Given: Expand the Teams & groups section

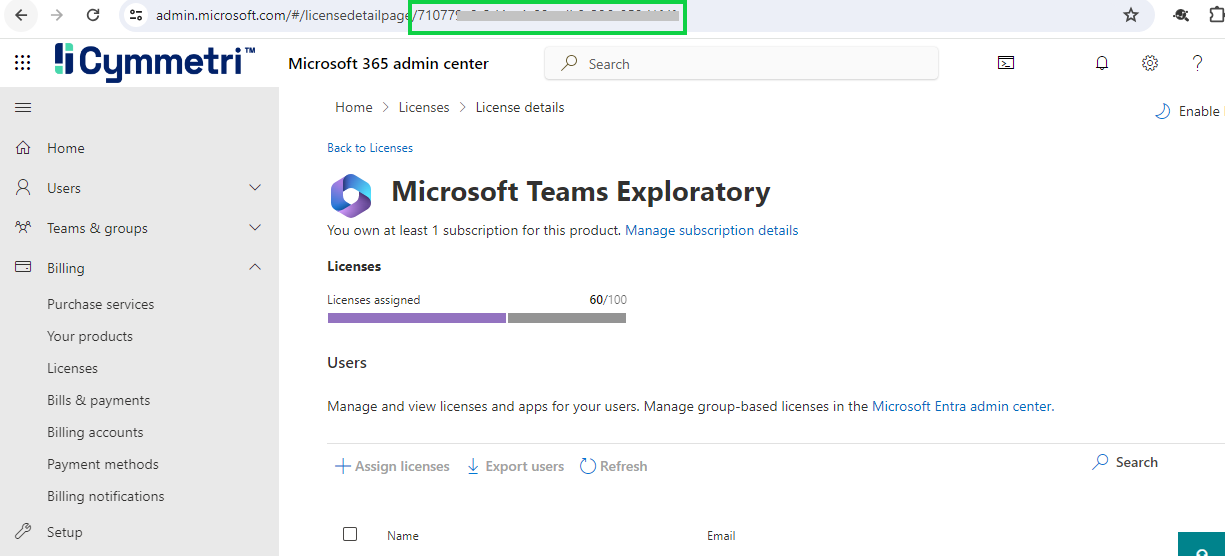Looking at the screenshot, I should pos(255,228).
